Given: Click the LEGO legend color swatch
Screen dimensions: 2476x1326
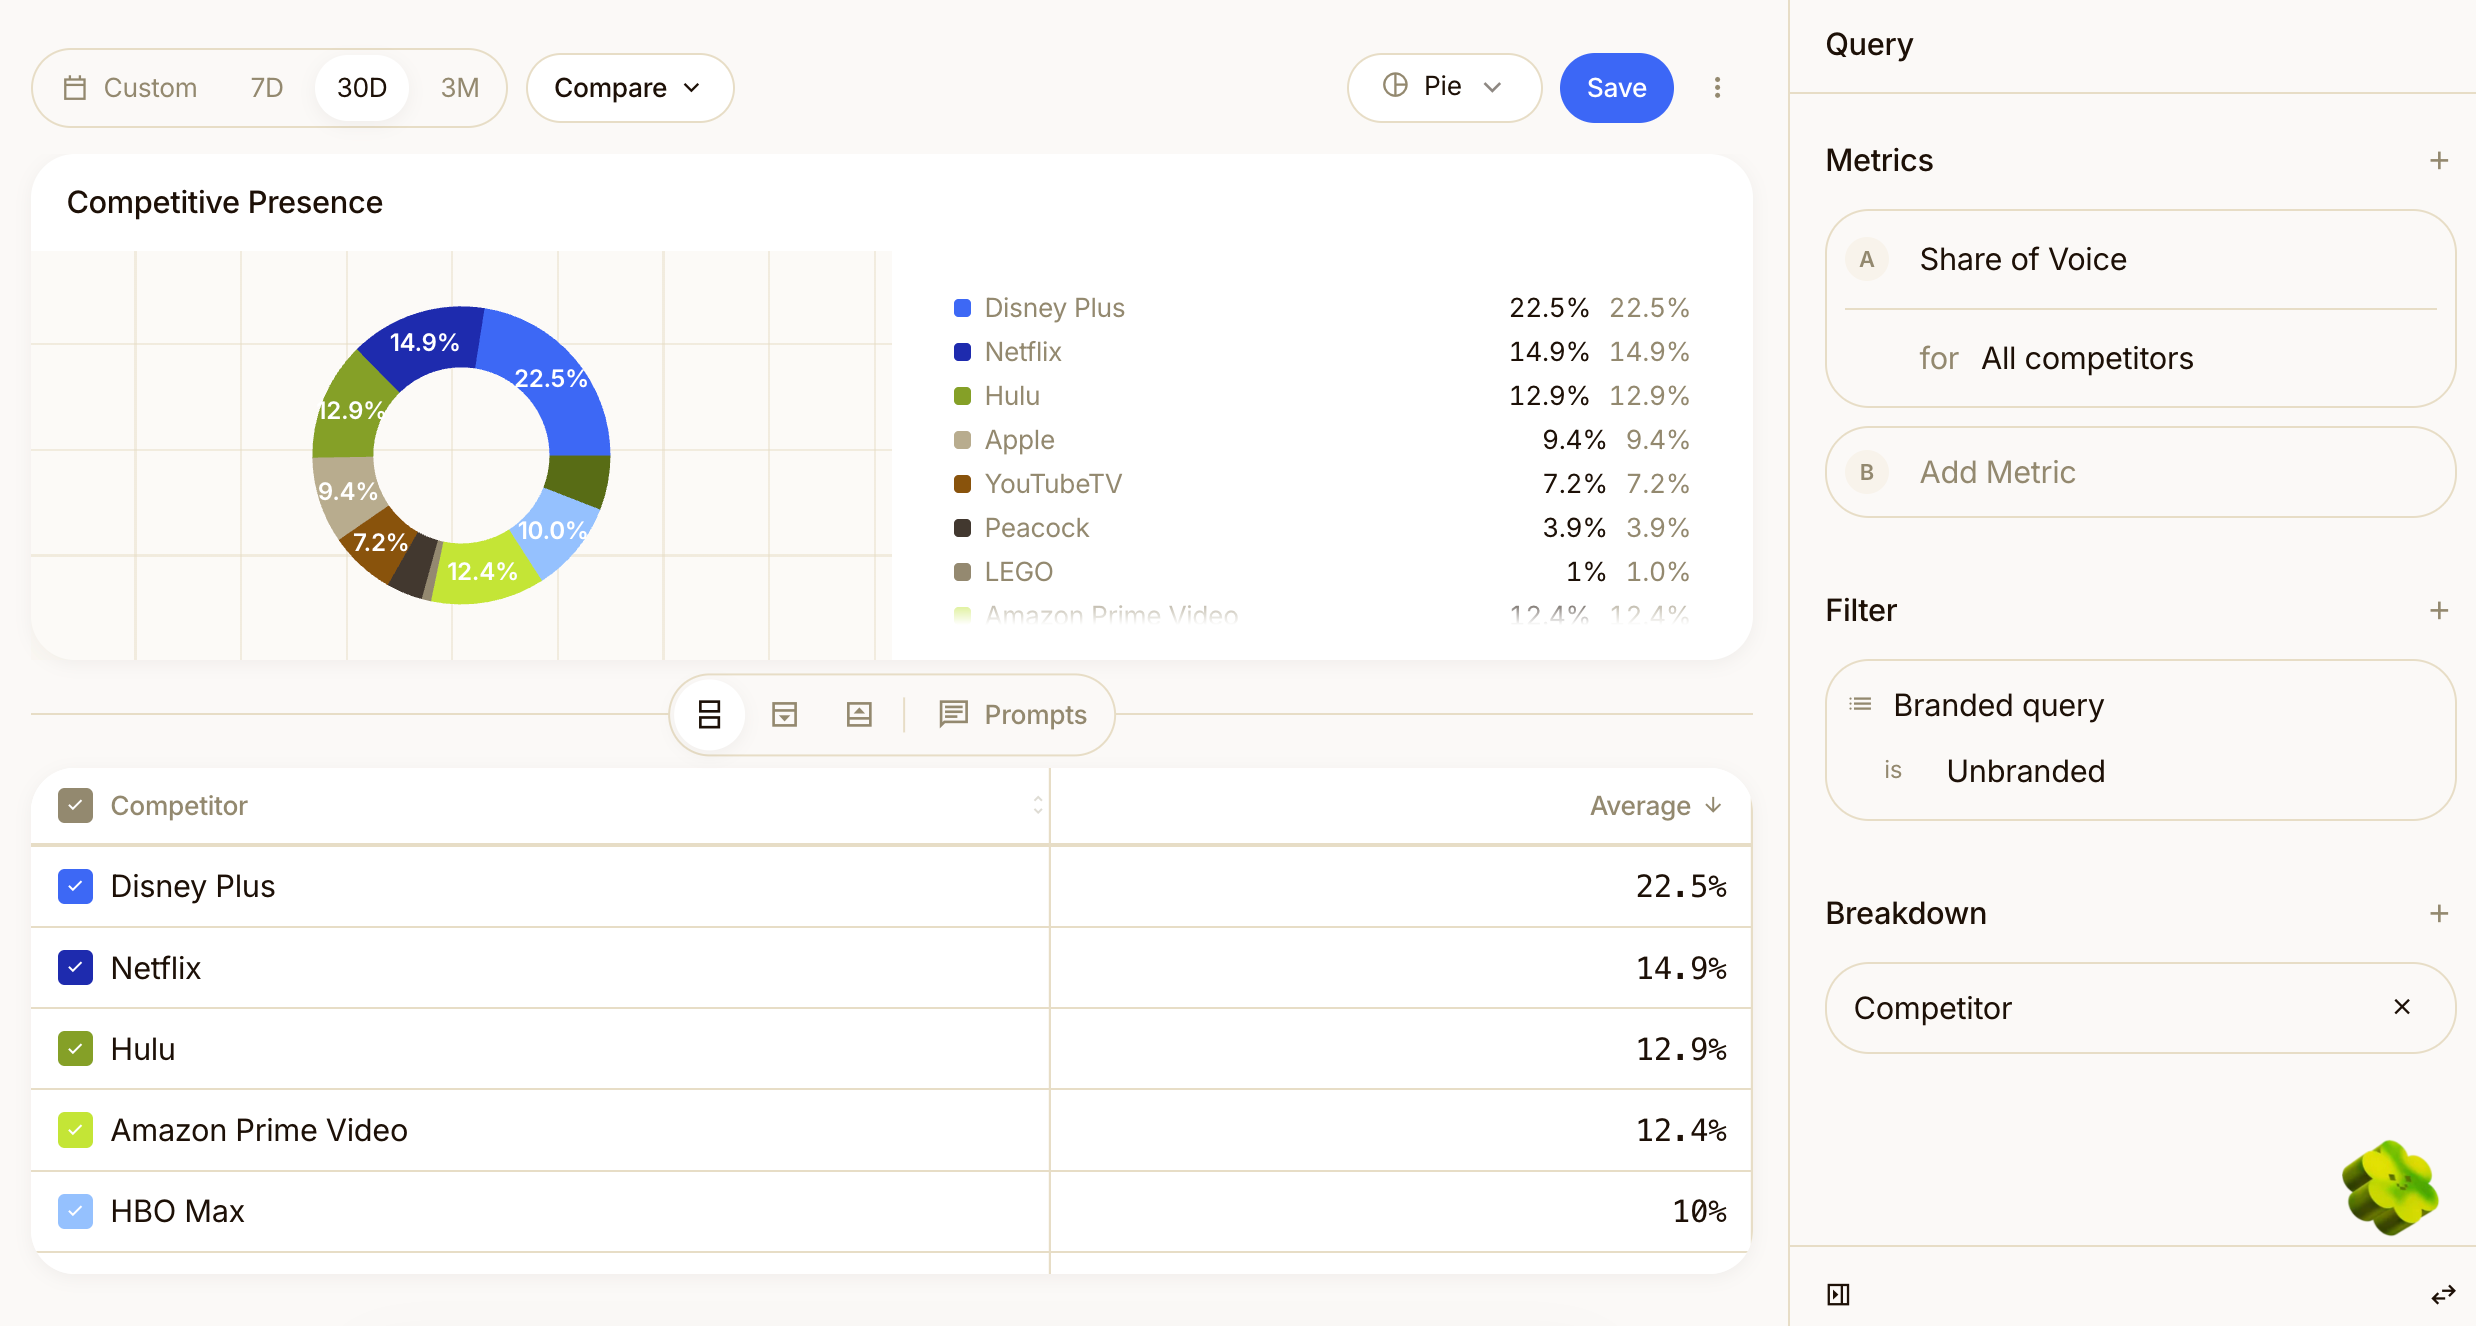Looking at the screenshot, I should click(x=962, y=572).
